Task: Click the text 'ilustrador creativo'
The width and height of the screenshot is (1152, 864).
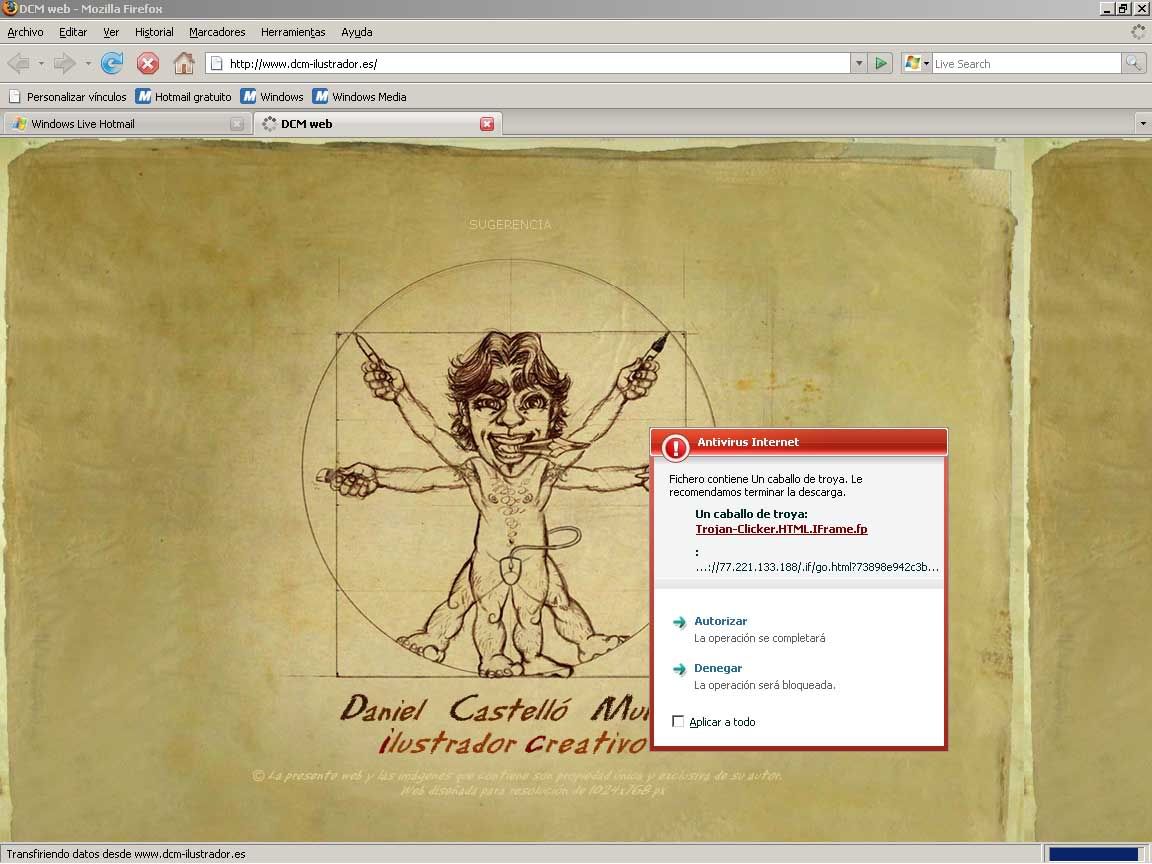Action: click(513, 743)
